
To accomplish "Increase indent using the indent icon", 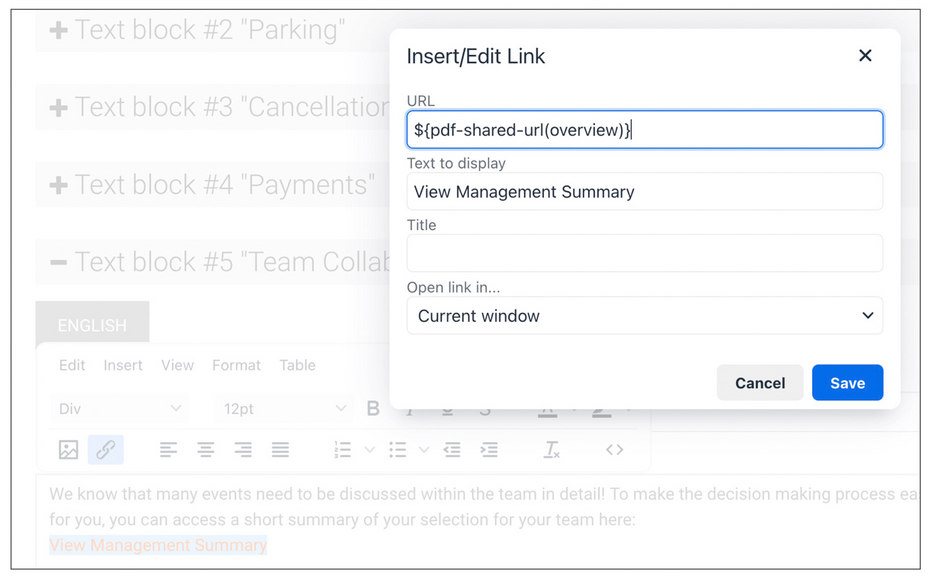I will tap(489, 449).
